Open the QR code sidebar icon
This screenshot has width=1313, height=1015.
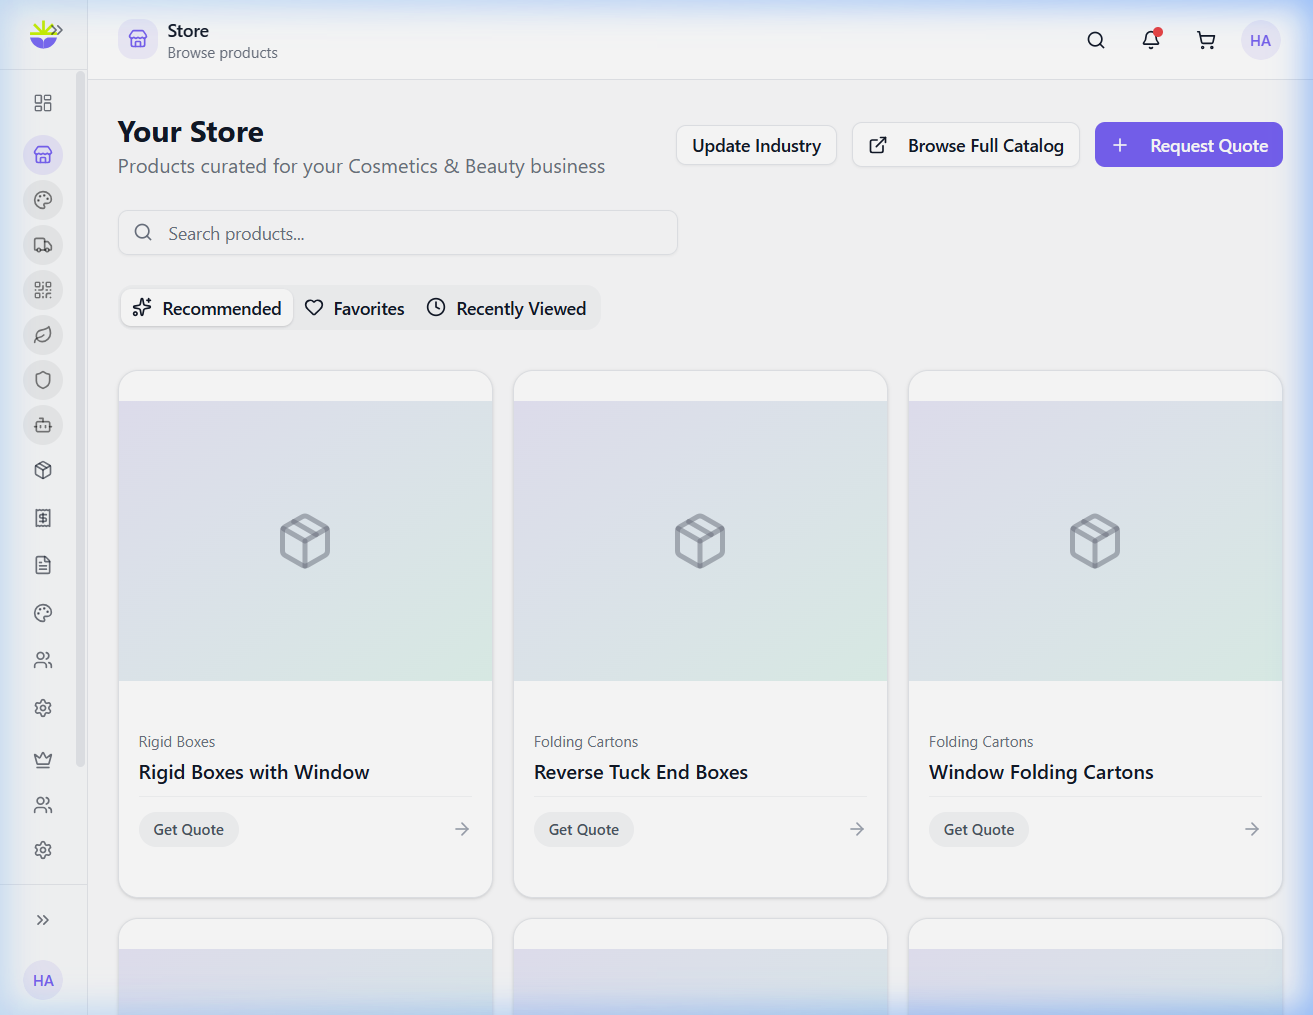43,290
